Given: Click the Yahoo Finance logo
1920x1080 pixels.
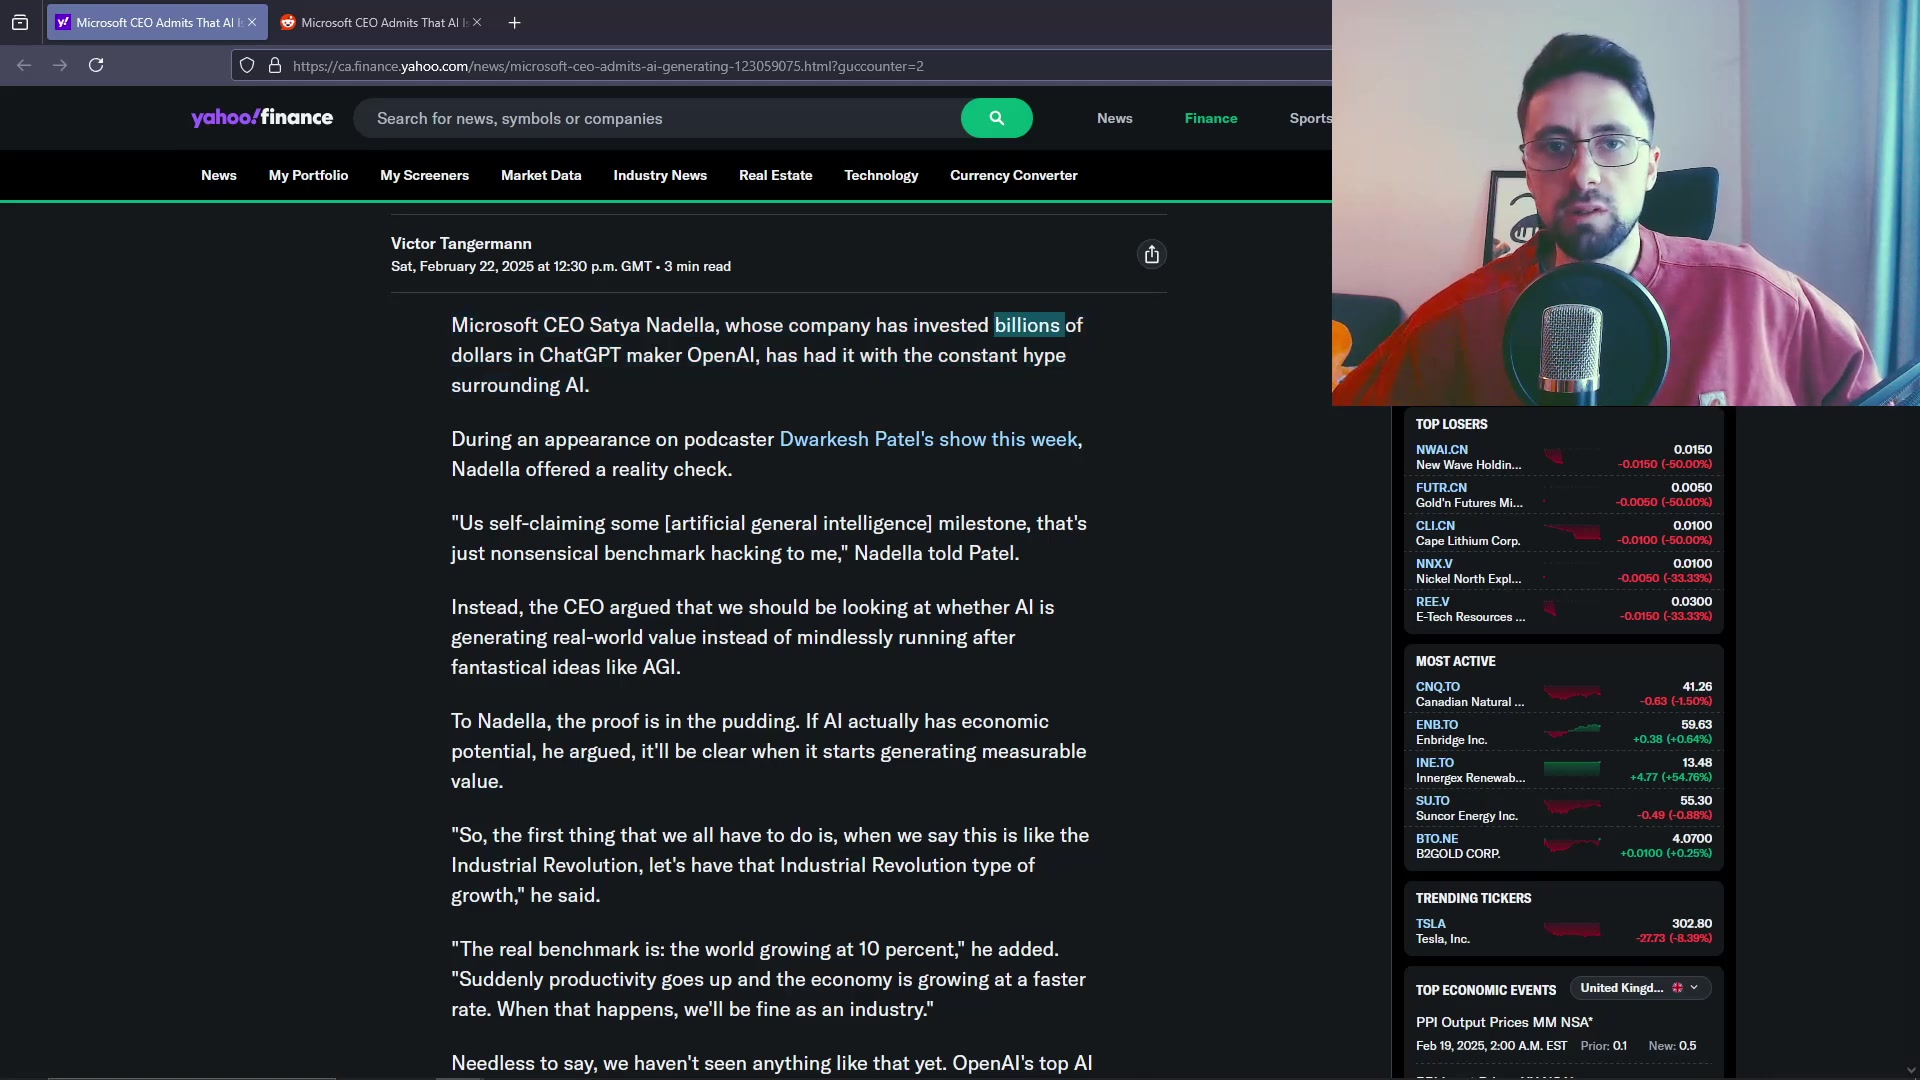Looking at the screenshot, I should pyautogui.click(x=262, y=118).
